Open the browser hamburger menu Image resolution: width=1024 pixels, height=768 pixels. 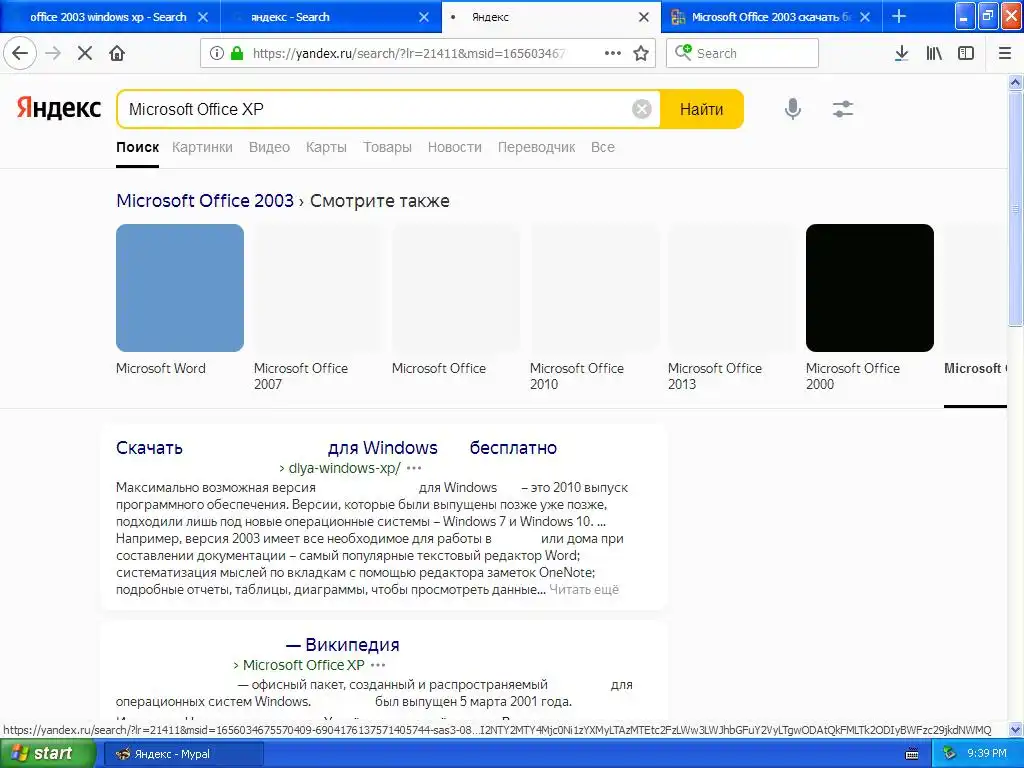click(x=1005, y=53)
